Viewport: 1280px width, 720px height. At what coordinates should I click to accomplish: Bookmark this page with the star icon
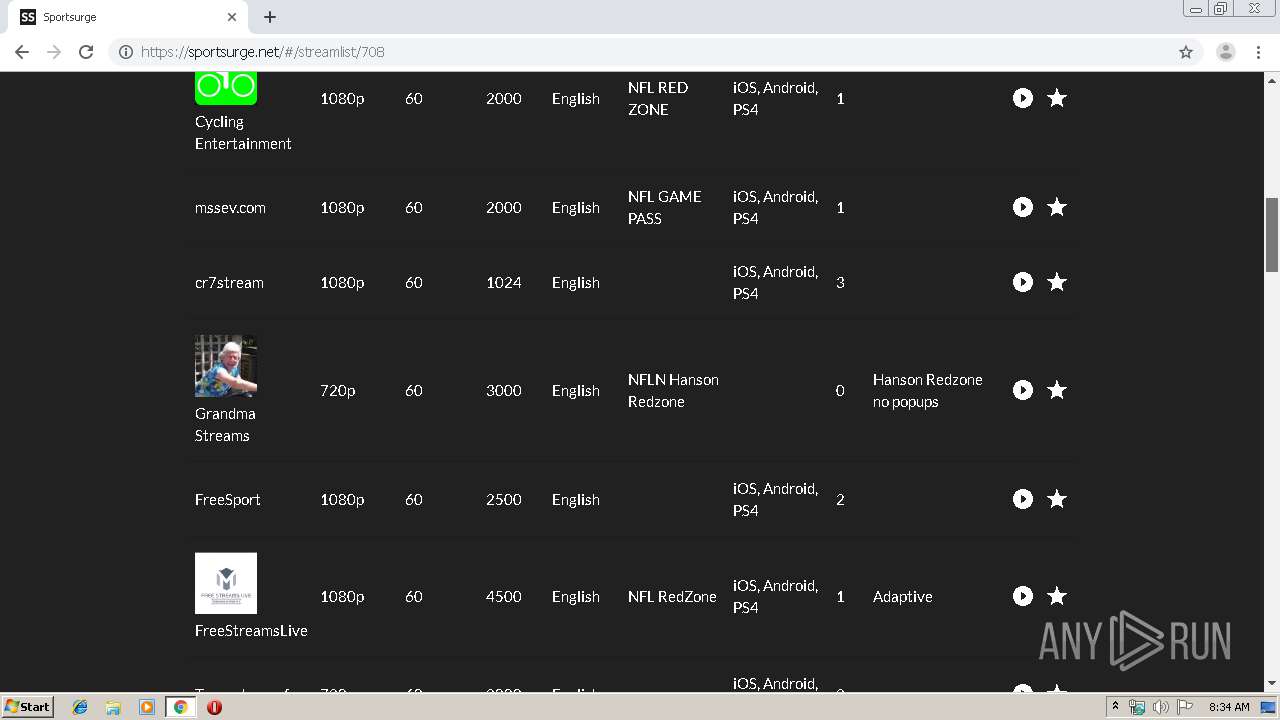click(1186, 52)
